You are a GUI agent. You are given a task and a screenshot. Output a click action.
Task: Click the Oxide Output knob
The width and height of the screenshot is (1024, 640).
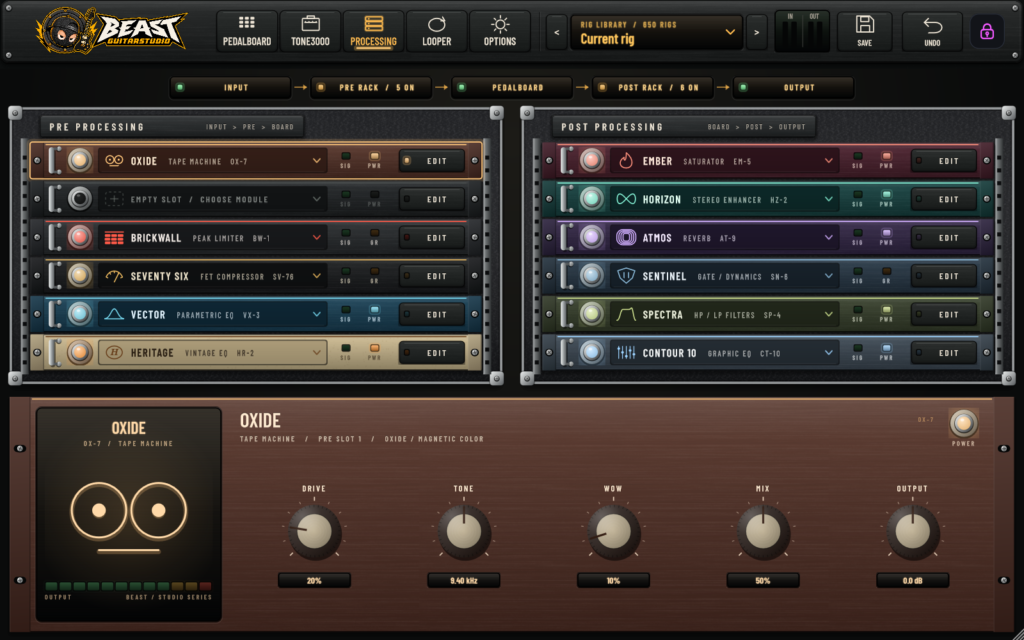point(912,532)
